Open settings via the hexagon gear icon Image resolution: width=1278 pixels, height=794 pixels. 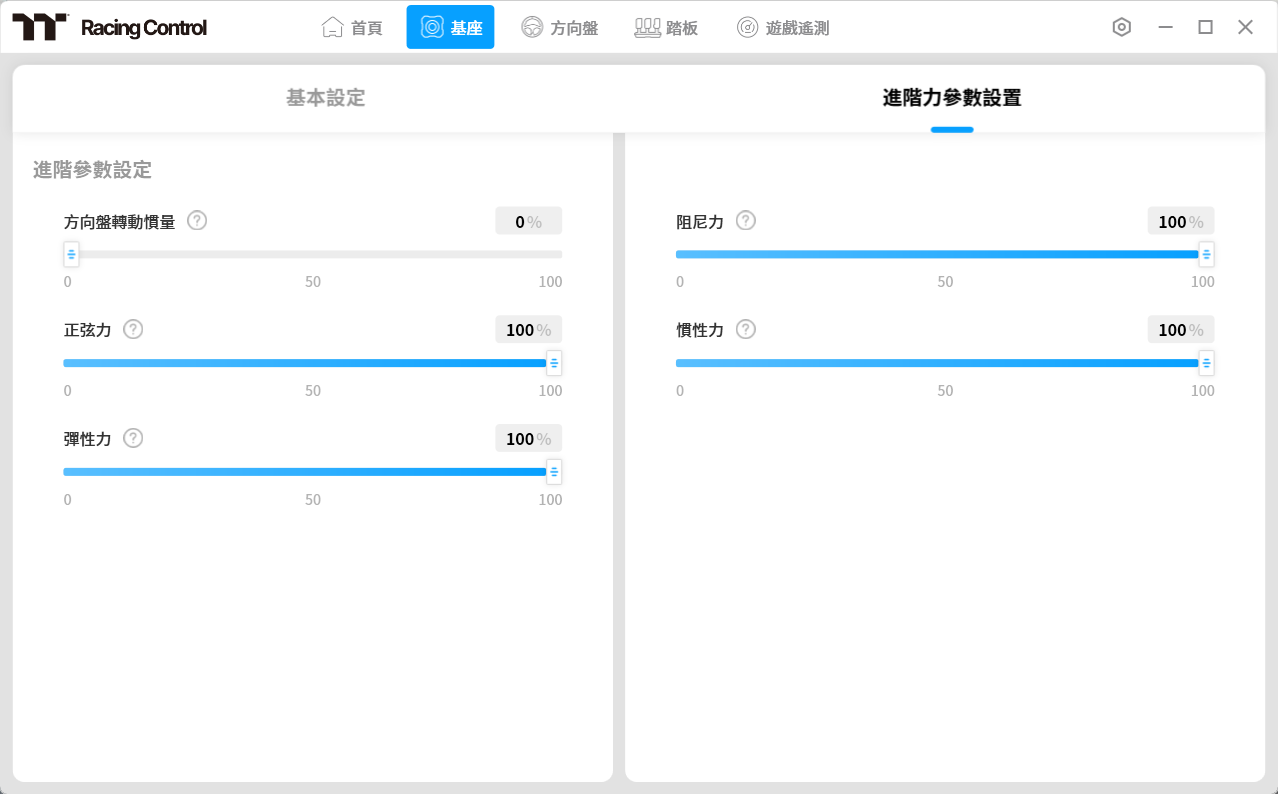1121,27
